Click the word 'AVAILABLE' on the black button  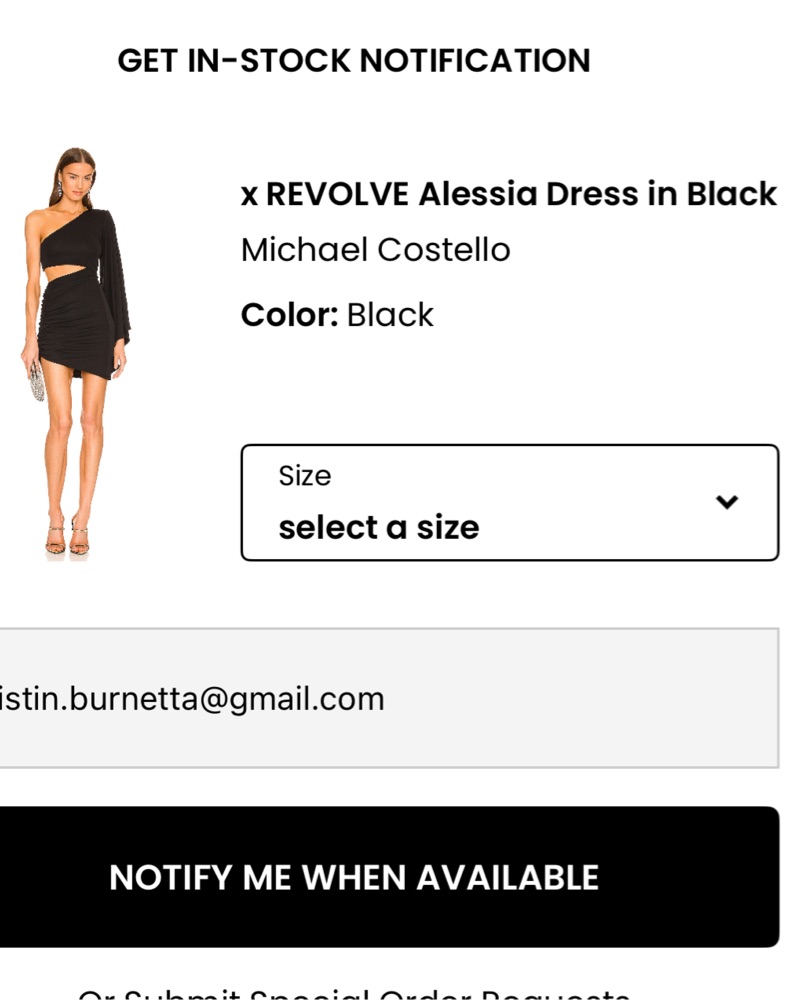[507, 877]
